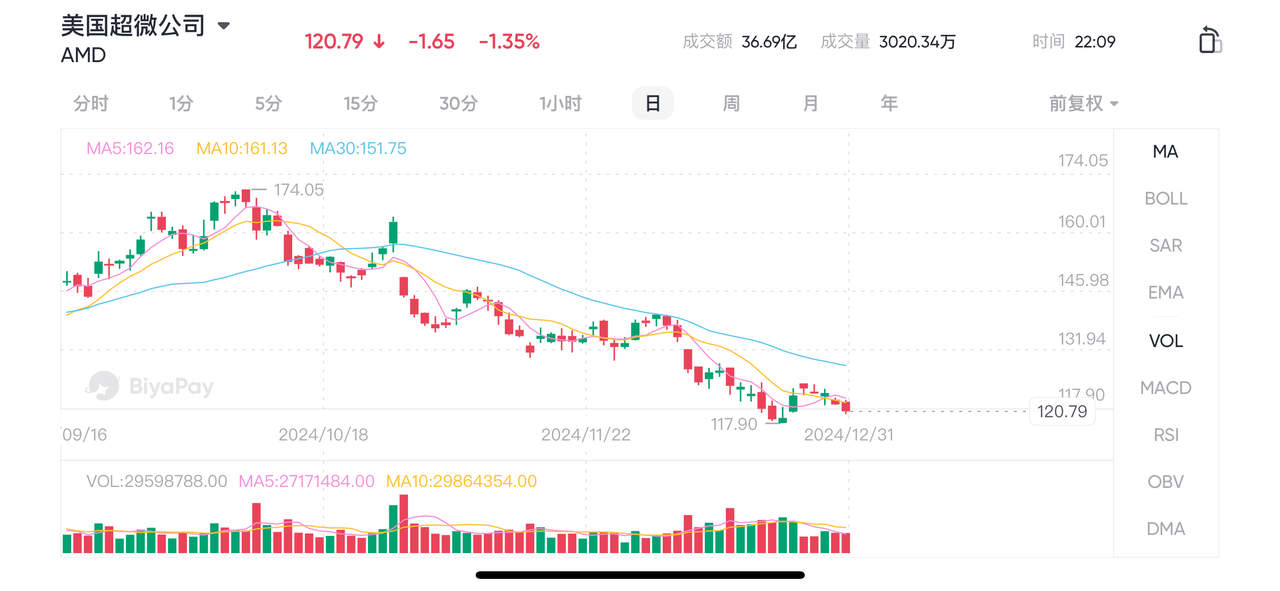Expand the 美国超微公司 stock name dropdown

coord(224,26)
